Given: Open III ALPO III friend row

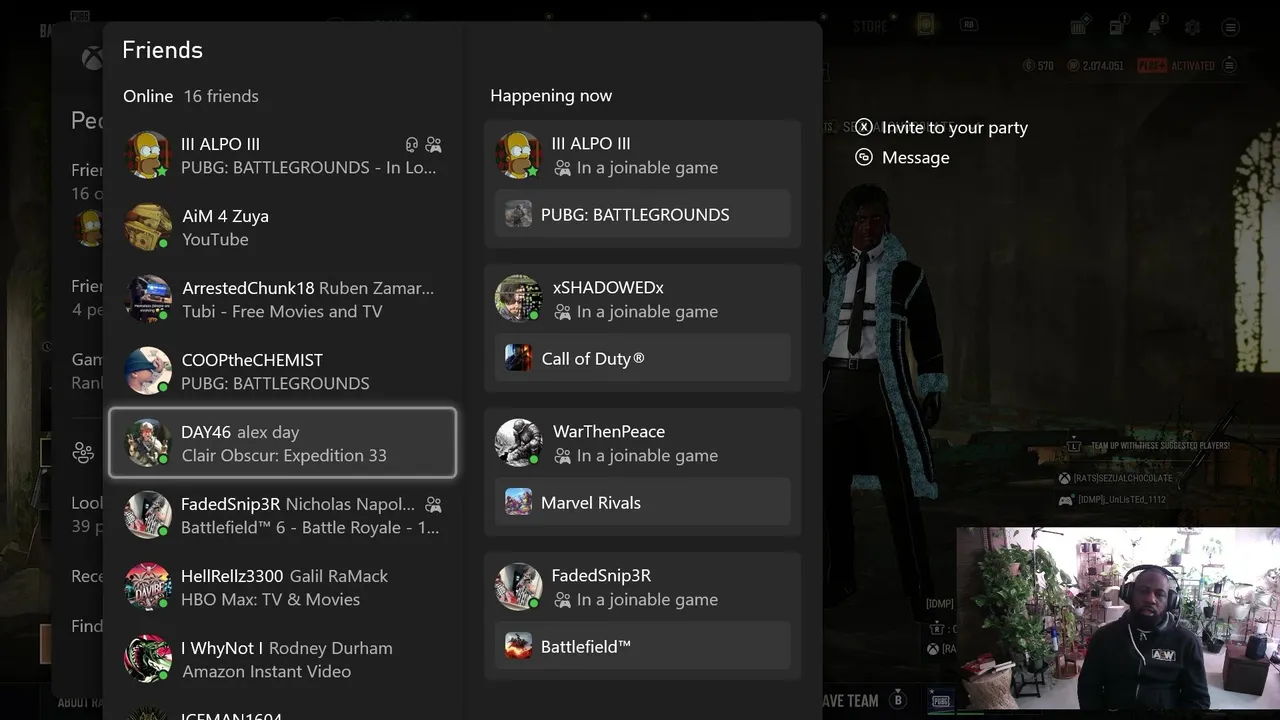Looking at the screenshot, I should pyautogui.click(x=282, y=155).
